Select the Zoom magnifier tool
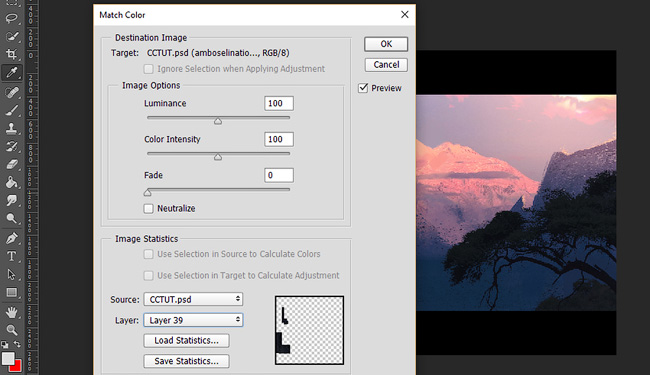The image size is (650, 375). point(12,330)
